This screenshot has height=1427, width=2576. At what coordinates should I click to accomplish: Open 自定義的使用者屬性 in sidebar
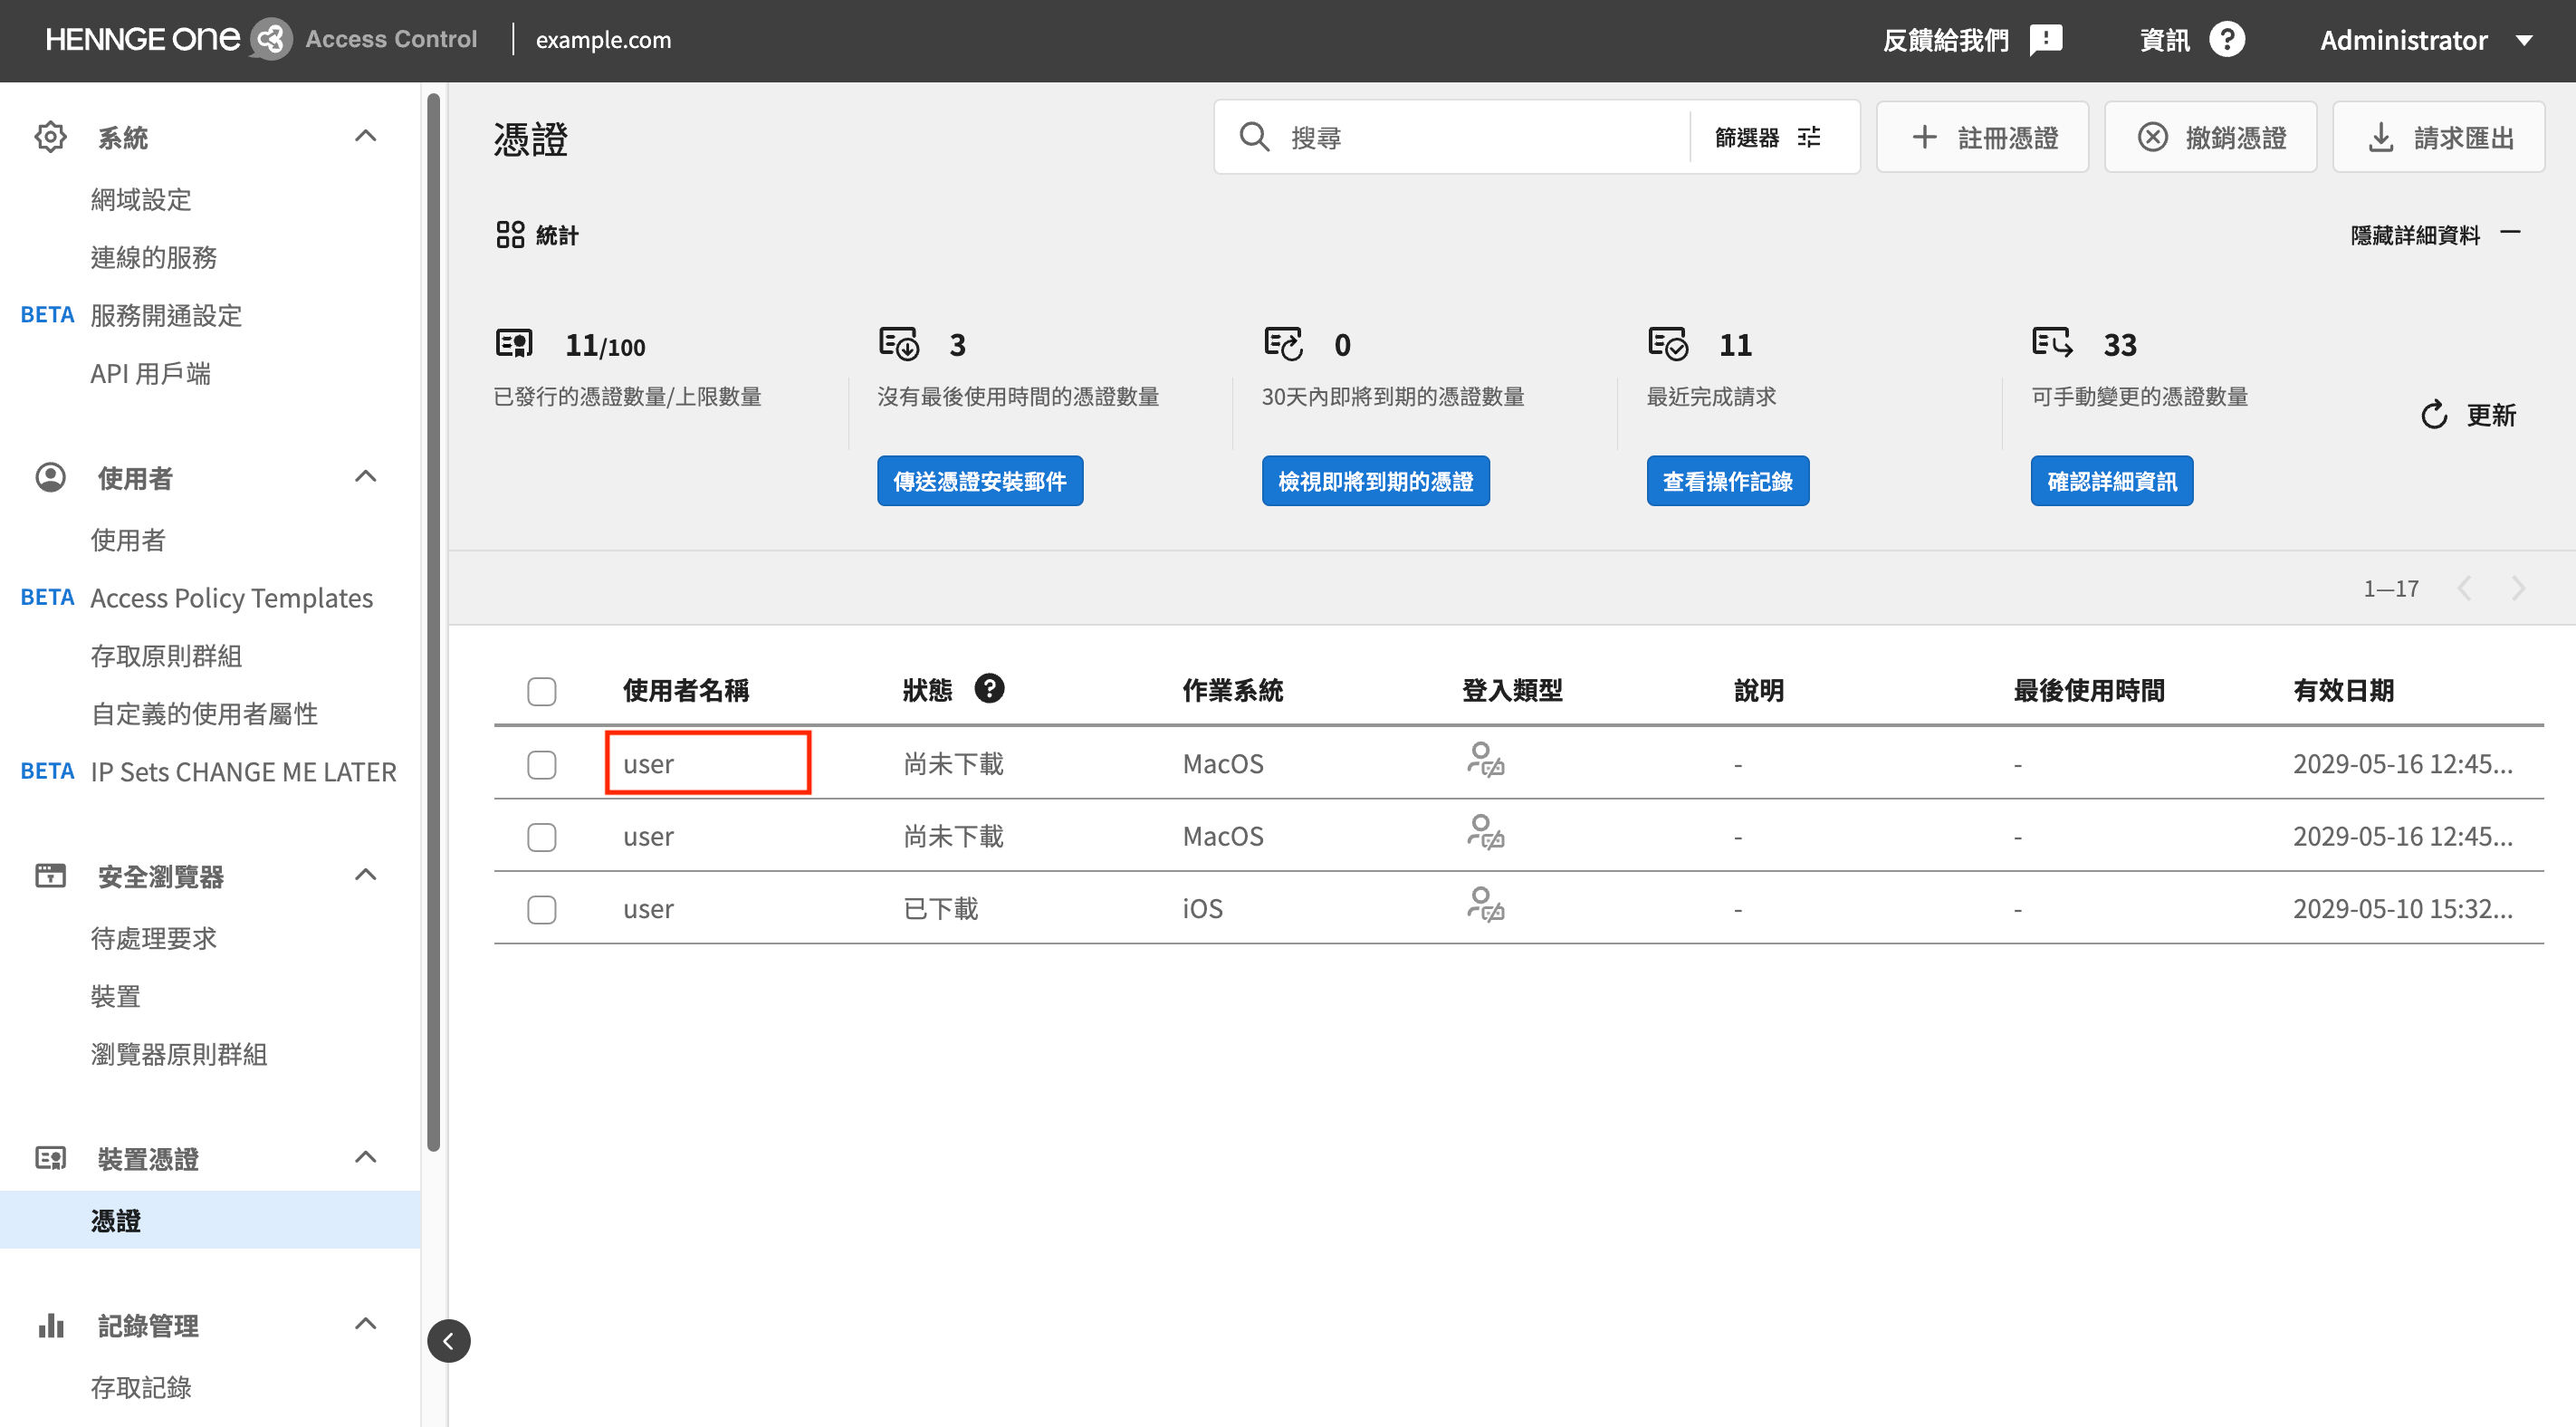coord(204,713)
